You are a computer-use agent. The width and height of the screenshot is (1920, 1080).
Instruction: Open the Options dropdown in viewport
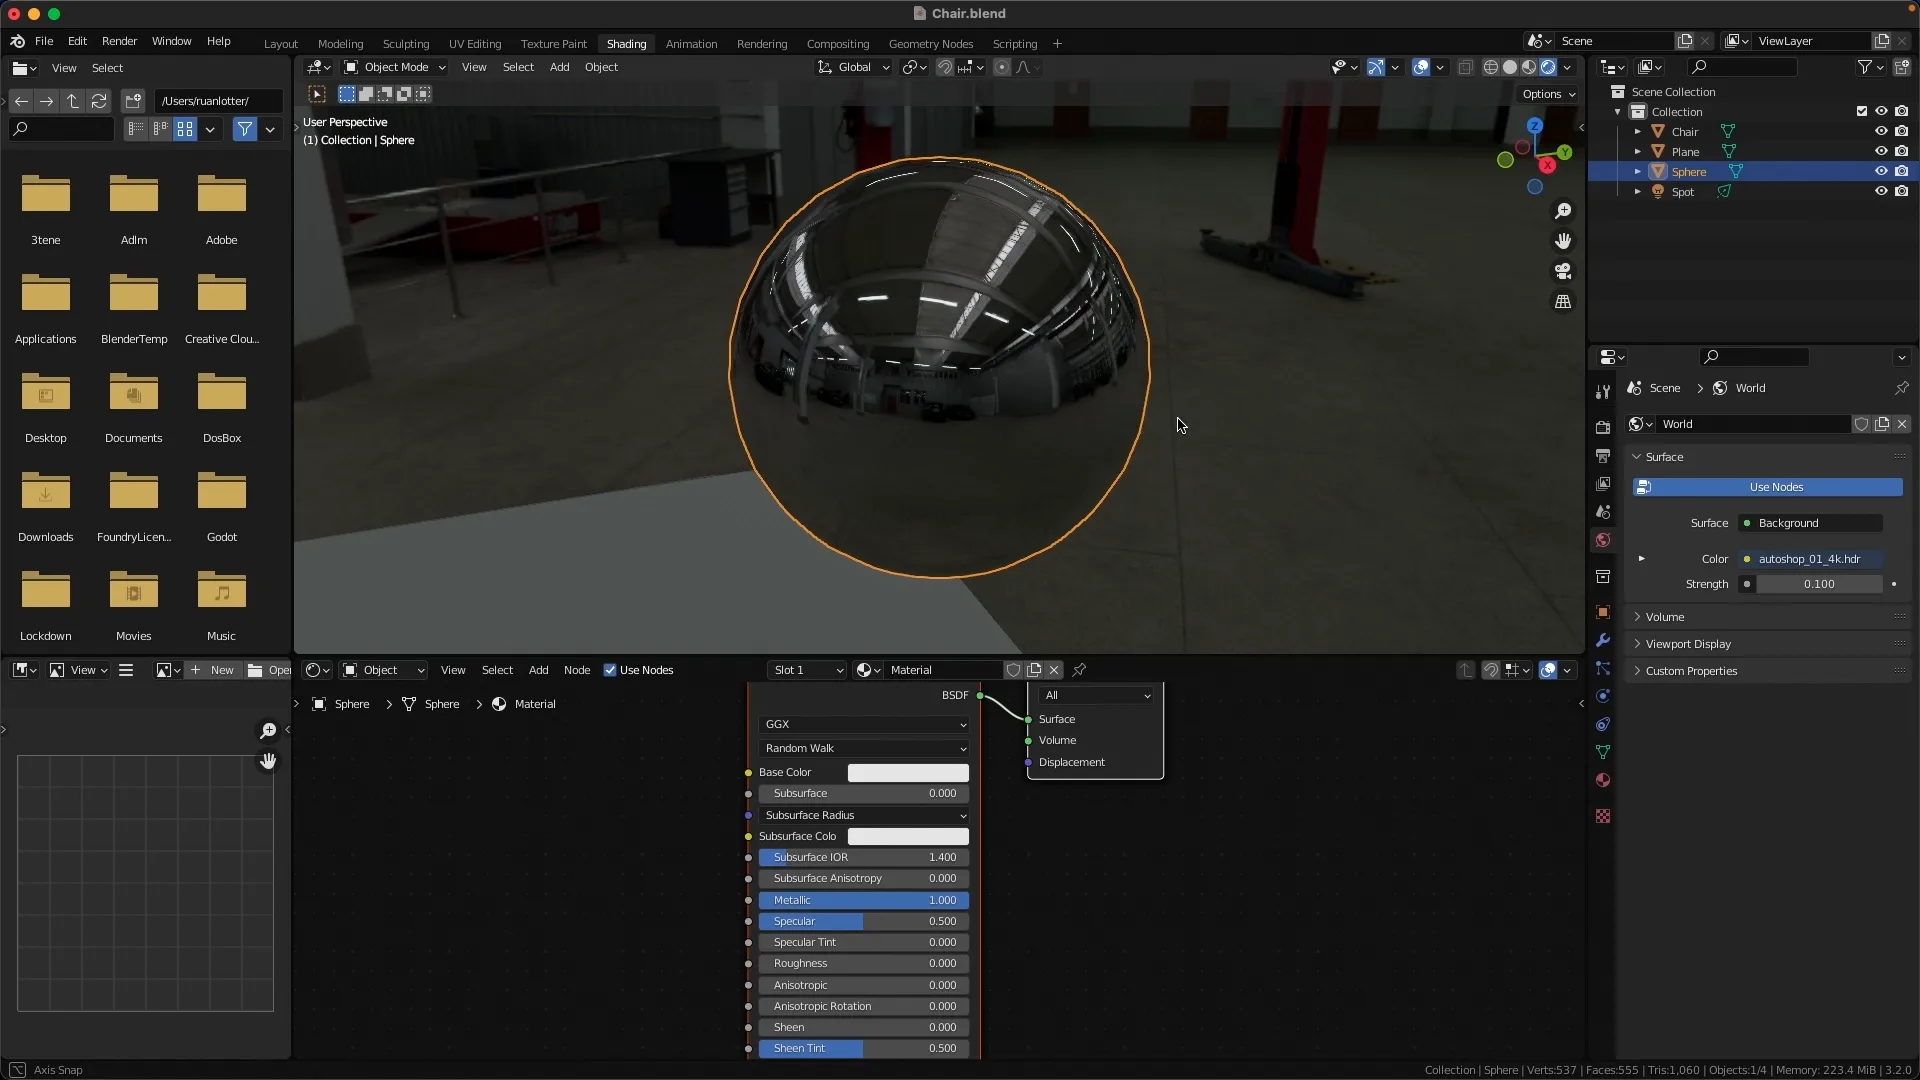pos(1549,94)
